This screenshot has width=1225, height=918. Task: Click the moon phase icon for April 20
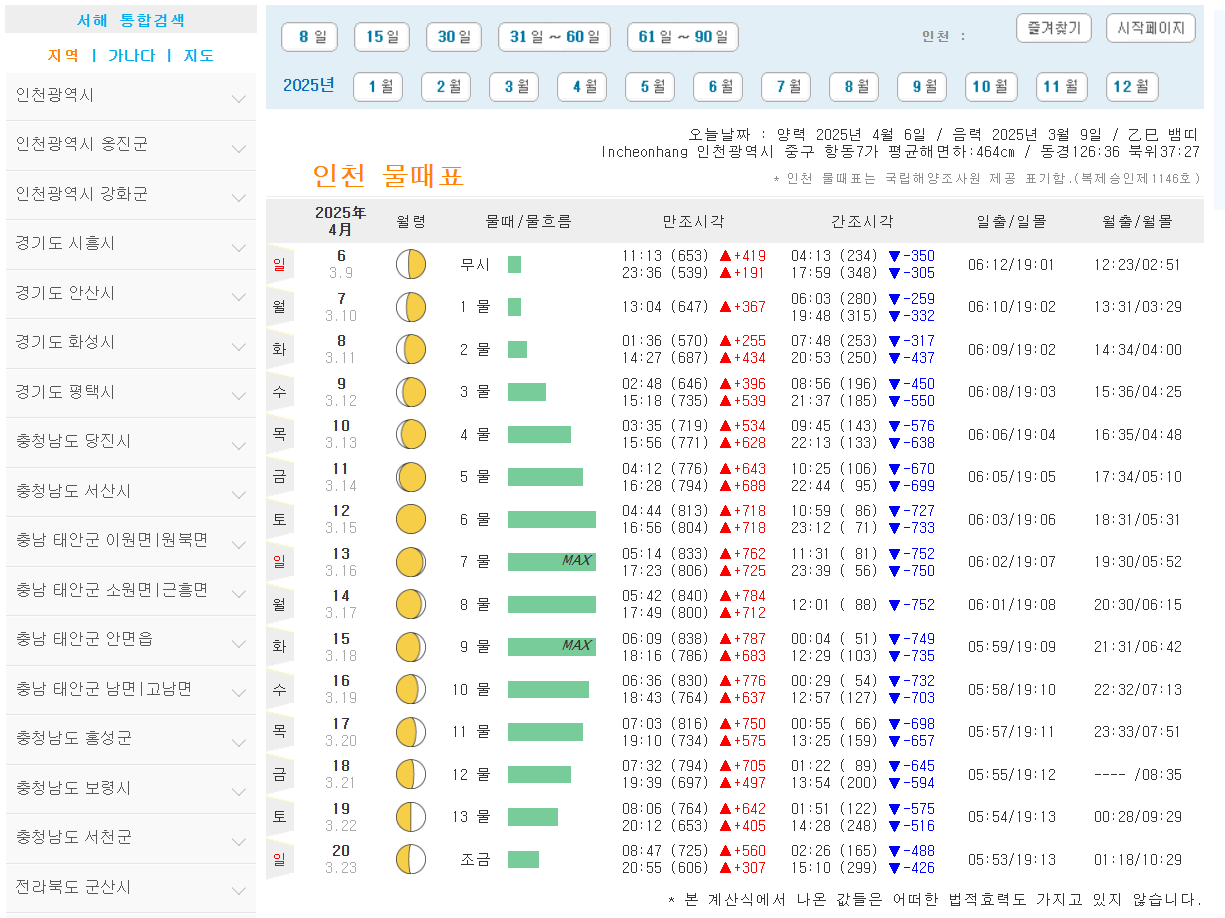click(x=410, y=858)
